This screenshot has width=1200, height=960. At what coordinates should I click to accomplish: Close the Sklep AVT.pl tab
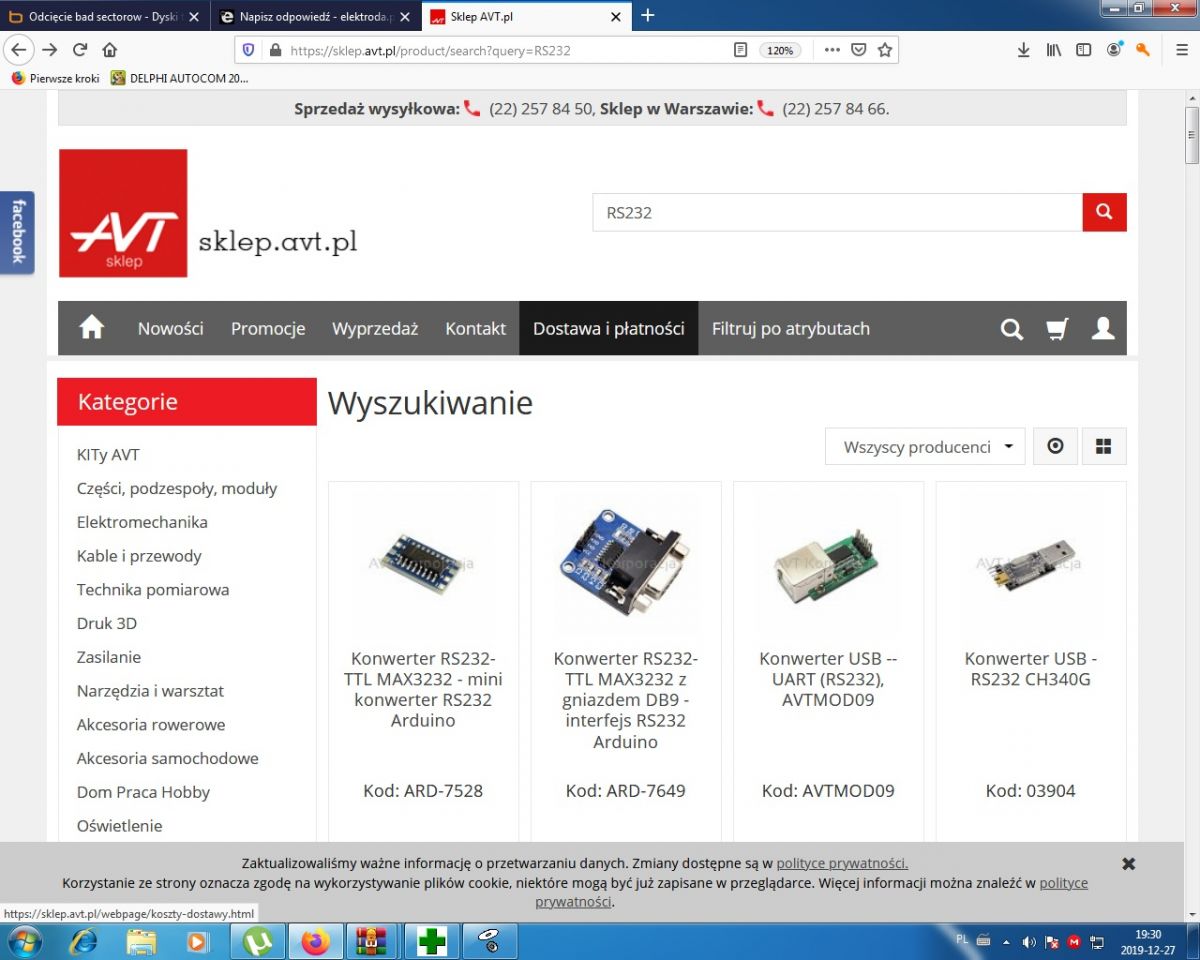(617, 17)
